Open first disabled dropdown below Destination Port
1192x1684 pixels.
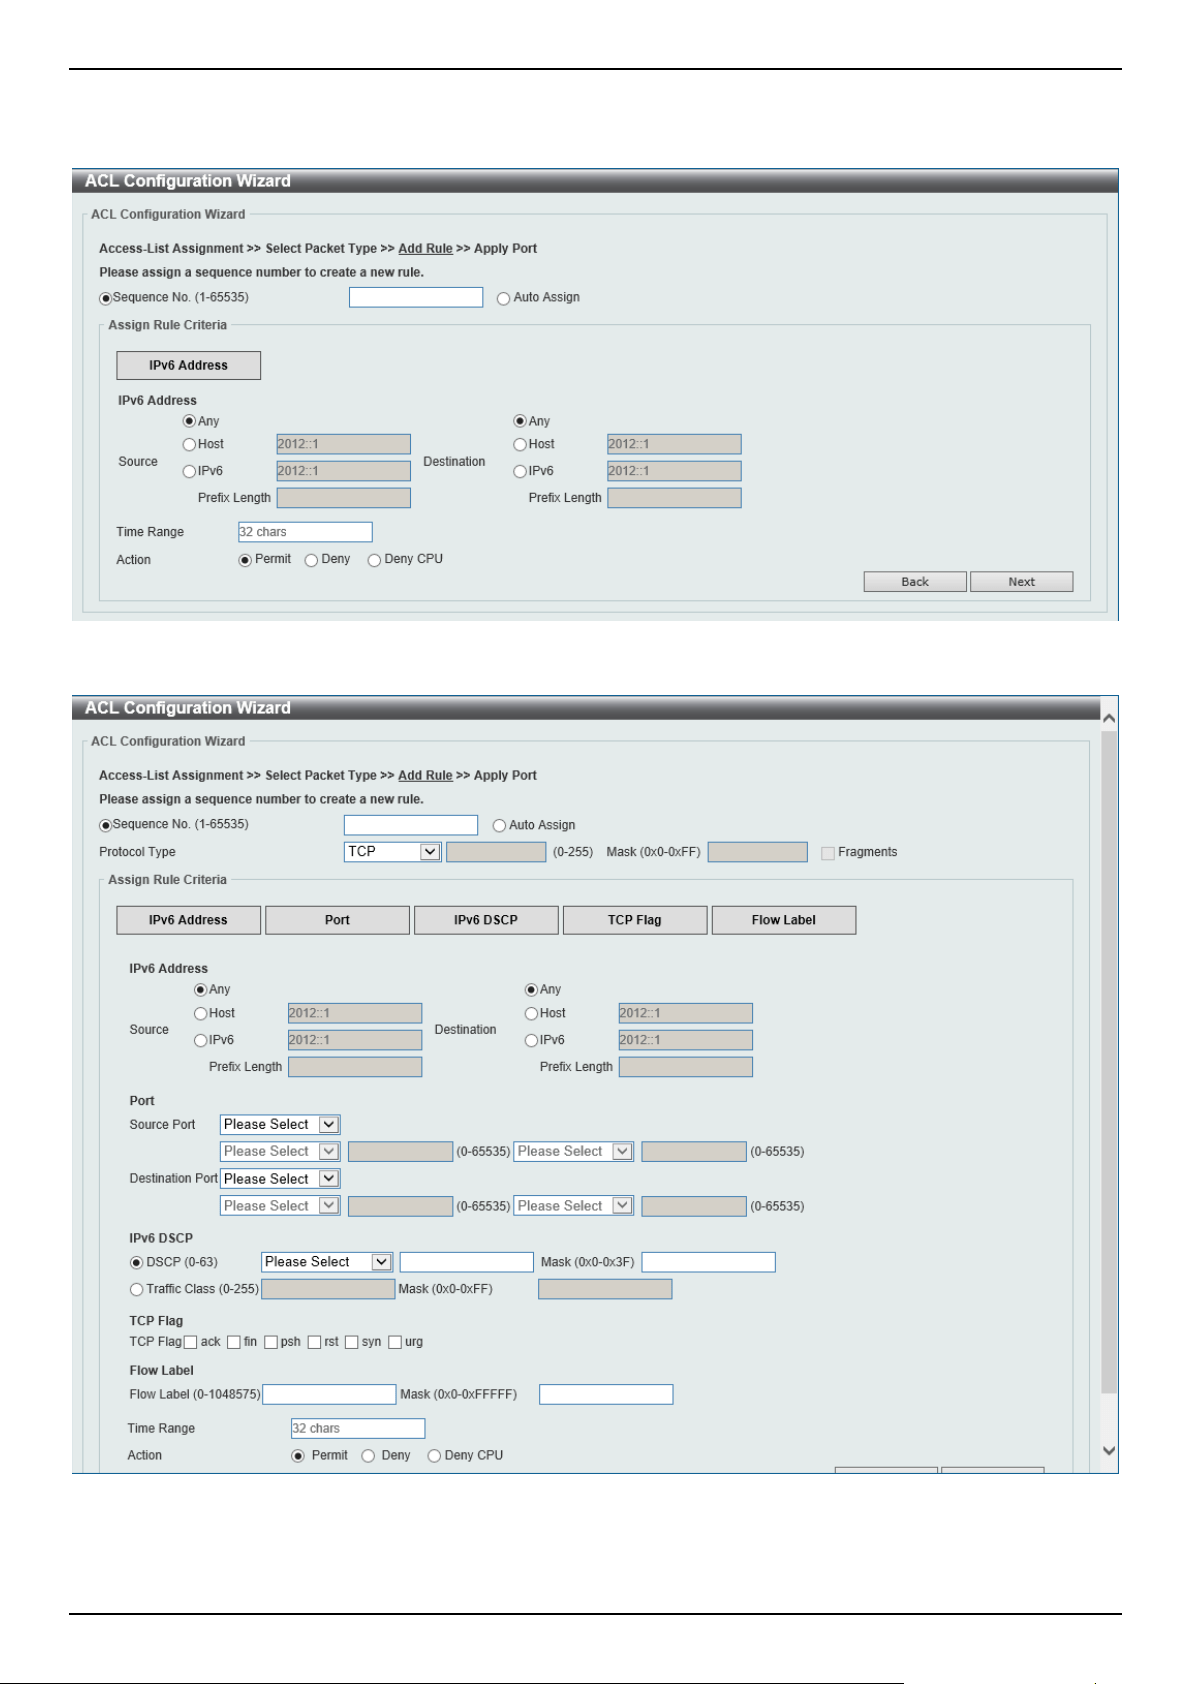280,1206
